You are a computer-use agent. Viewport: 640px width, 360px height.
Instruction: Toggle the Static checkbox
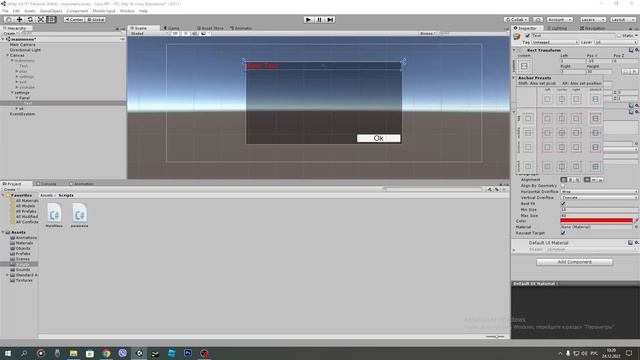(x=619, y=36)
